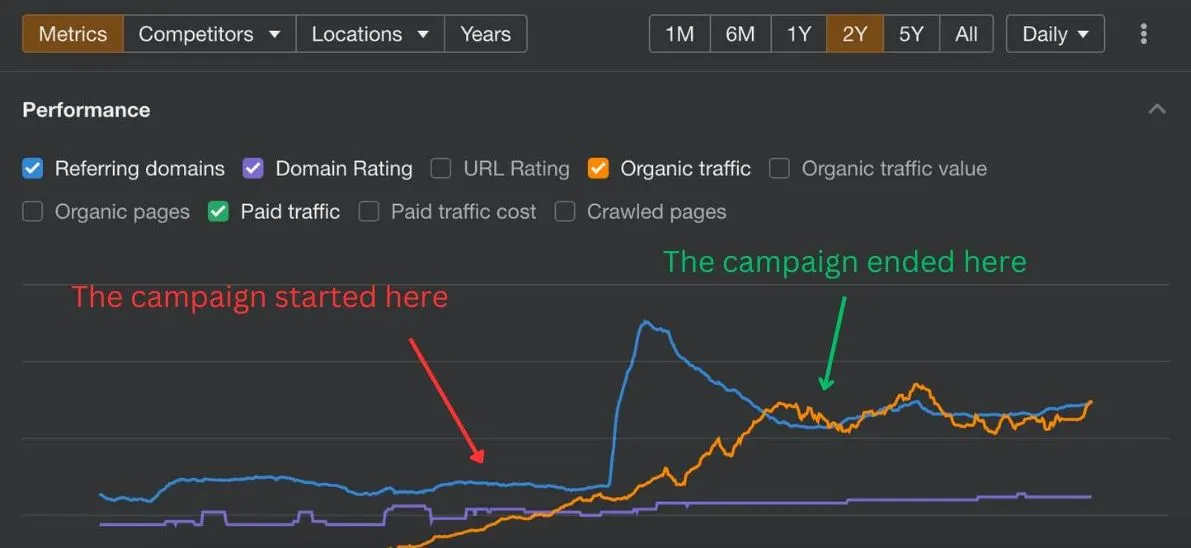Enable the Organic traffic value checkbox
This screenshot has height=548, width=1191.
click(x=779, y=169)
